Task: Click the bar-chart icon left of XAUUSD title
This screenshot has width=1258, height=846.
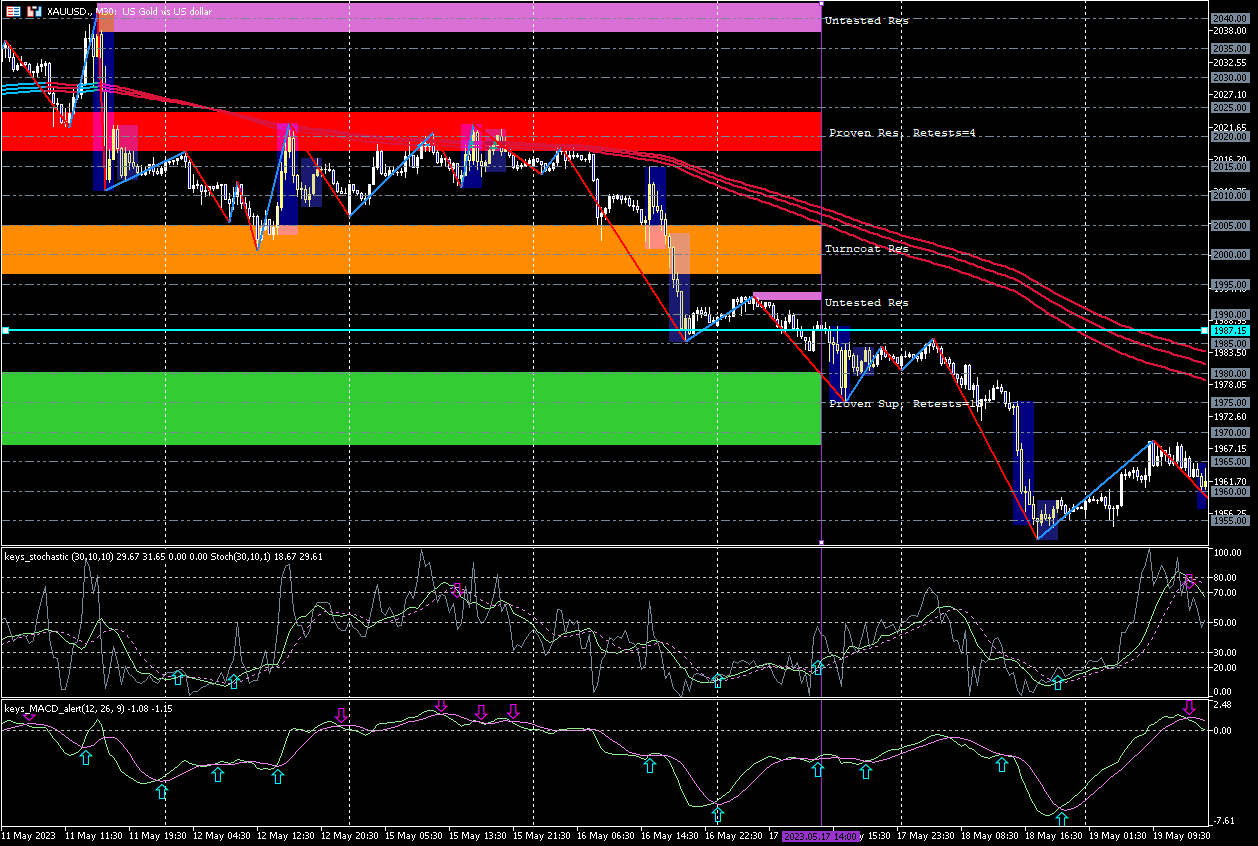Action: coord(33,10)
